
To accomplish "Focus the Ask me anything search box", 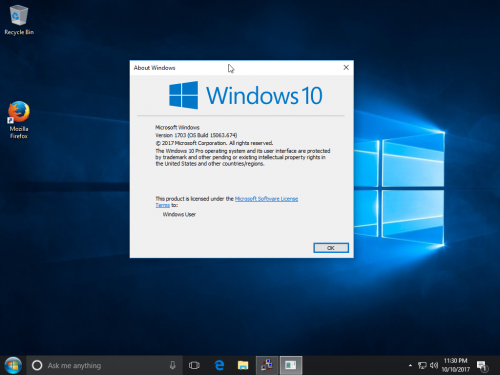I will 104,365.
